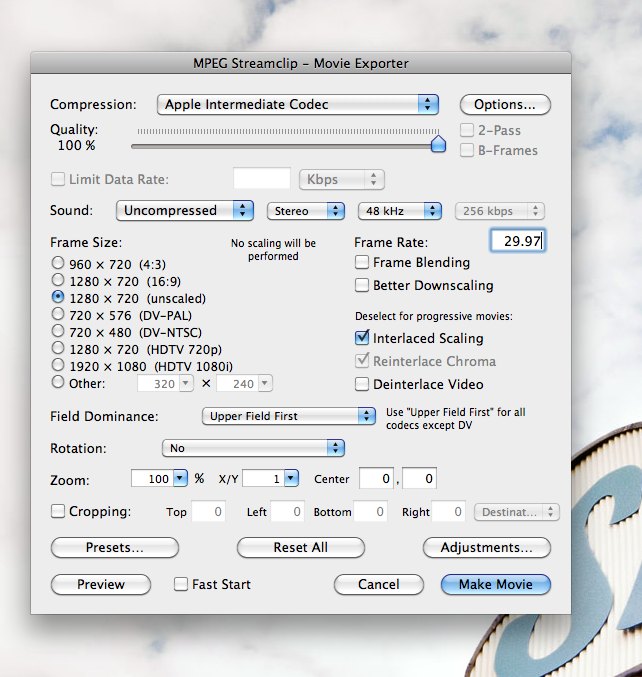Select 1280 × 720 (unscaled) frame size

tap(58, 297)
